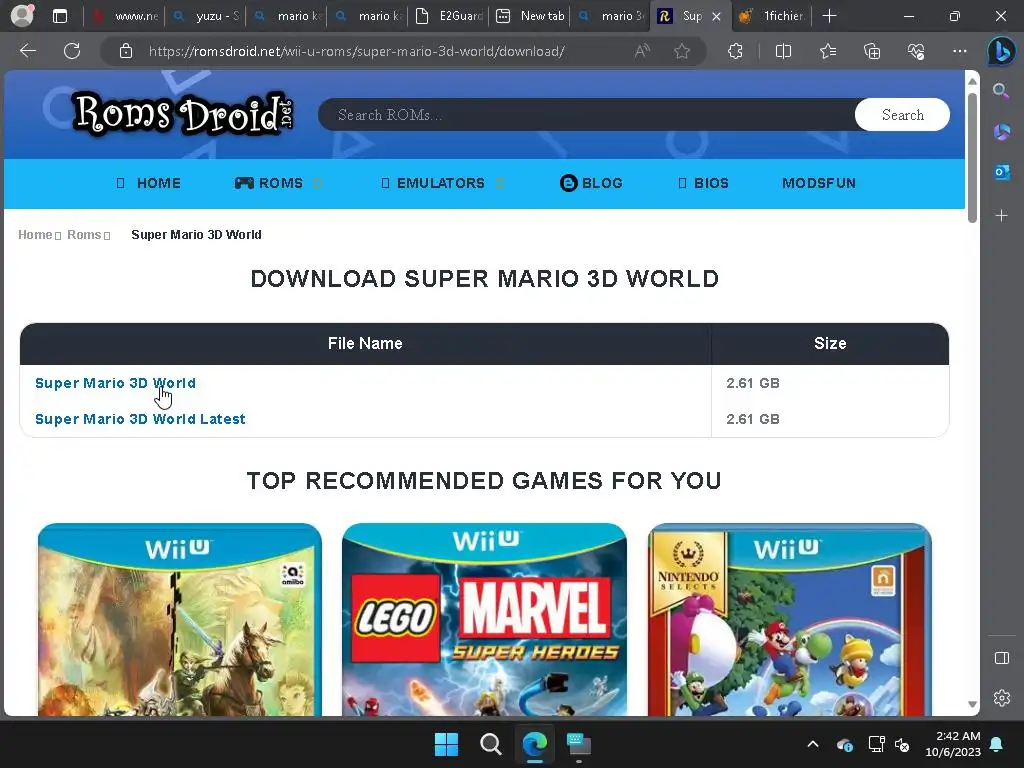Switch to the New tab tab
1024x768 pixels.
tap(530, 16)
